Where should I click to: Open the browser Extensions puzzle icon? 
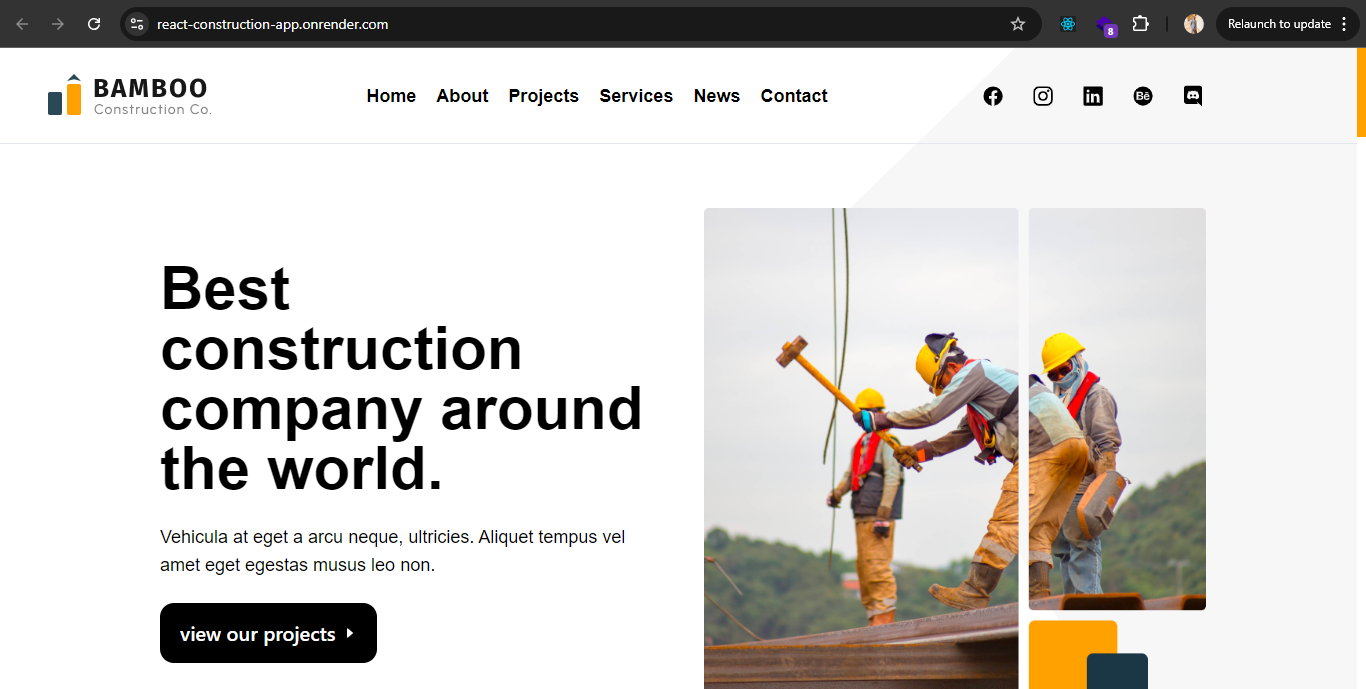tap(1140, 24)
